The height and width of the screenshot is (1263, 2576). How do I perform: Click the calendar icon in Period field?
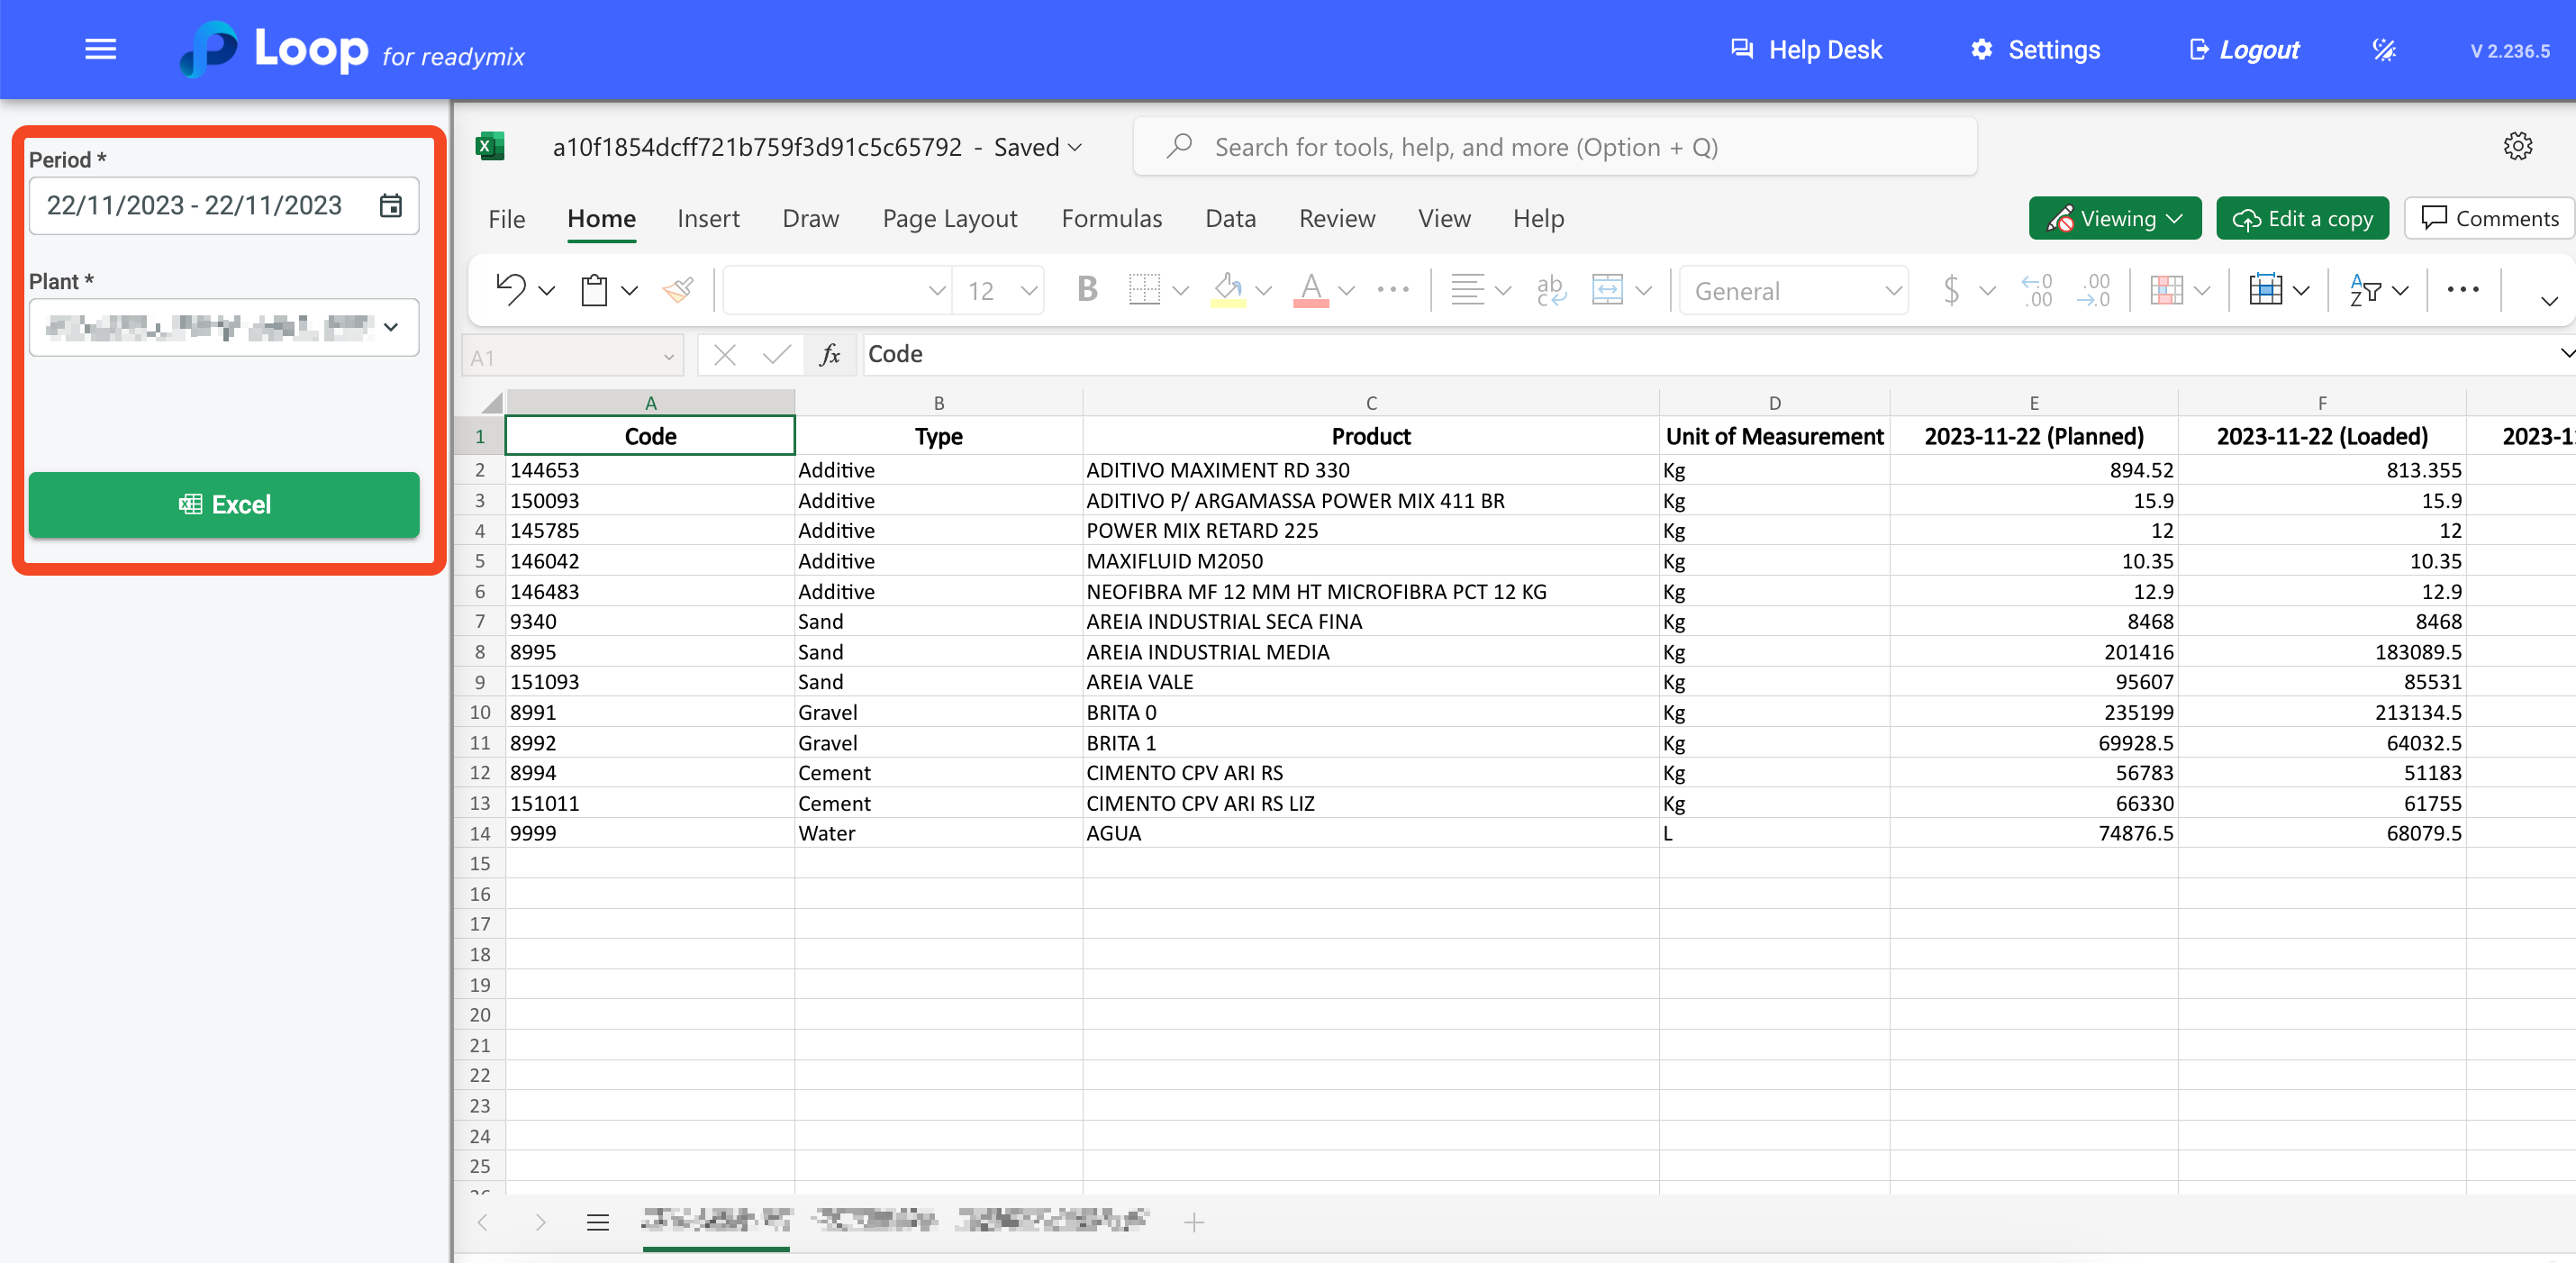click(390, 205)
